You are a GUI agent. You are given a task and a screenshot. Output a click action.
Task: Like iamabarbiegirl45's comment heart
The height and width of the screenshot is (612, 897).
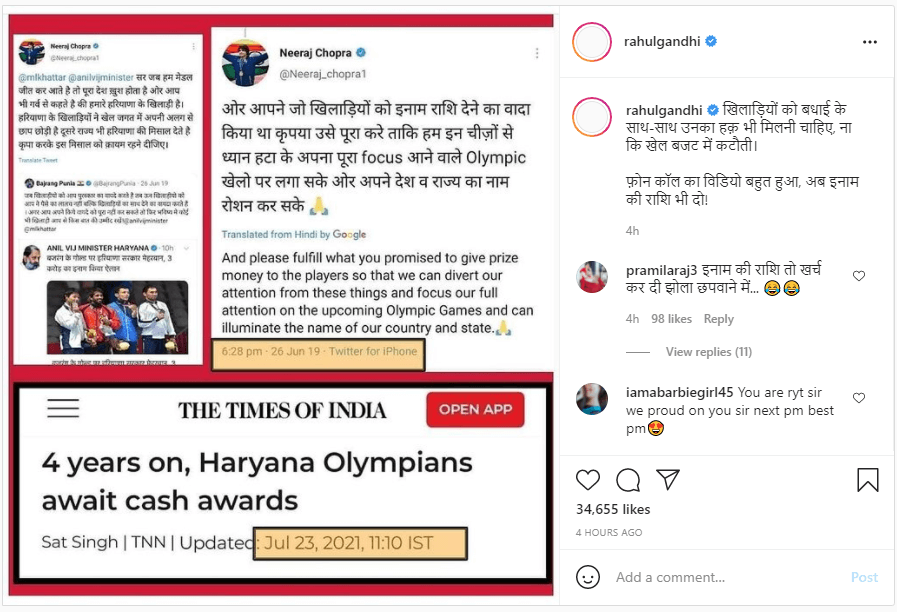859,398
